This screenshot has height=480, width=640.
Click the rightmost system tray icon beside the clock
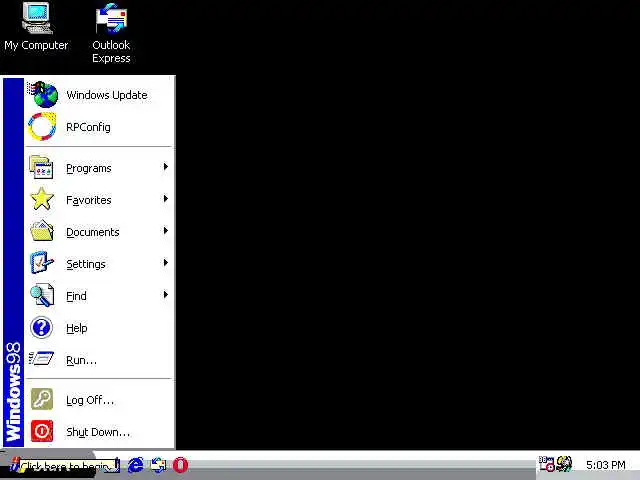point(564,464)
